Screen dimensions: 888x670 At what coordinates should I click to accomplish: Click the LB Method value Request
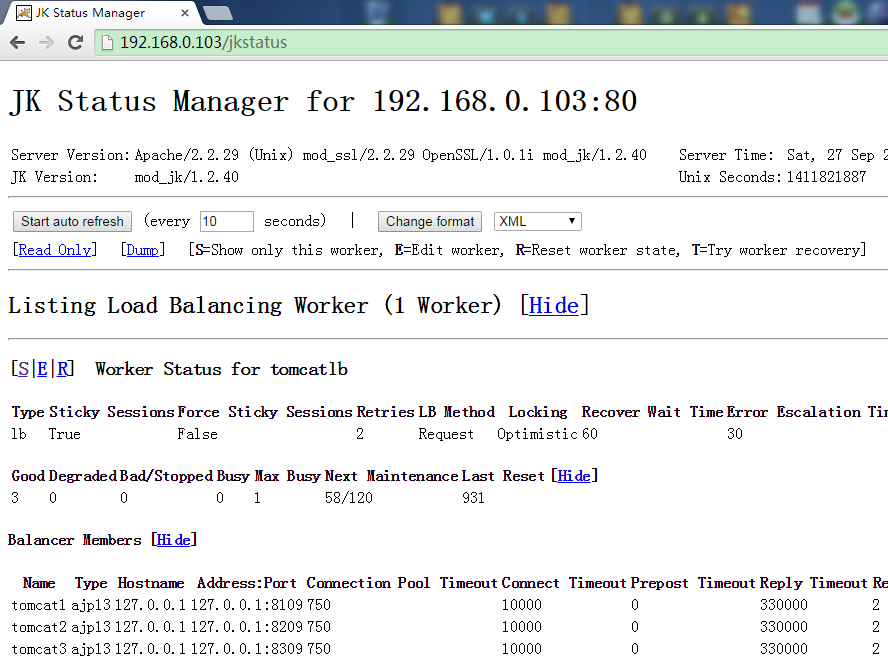[x=446, y=434]
